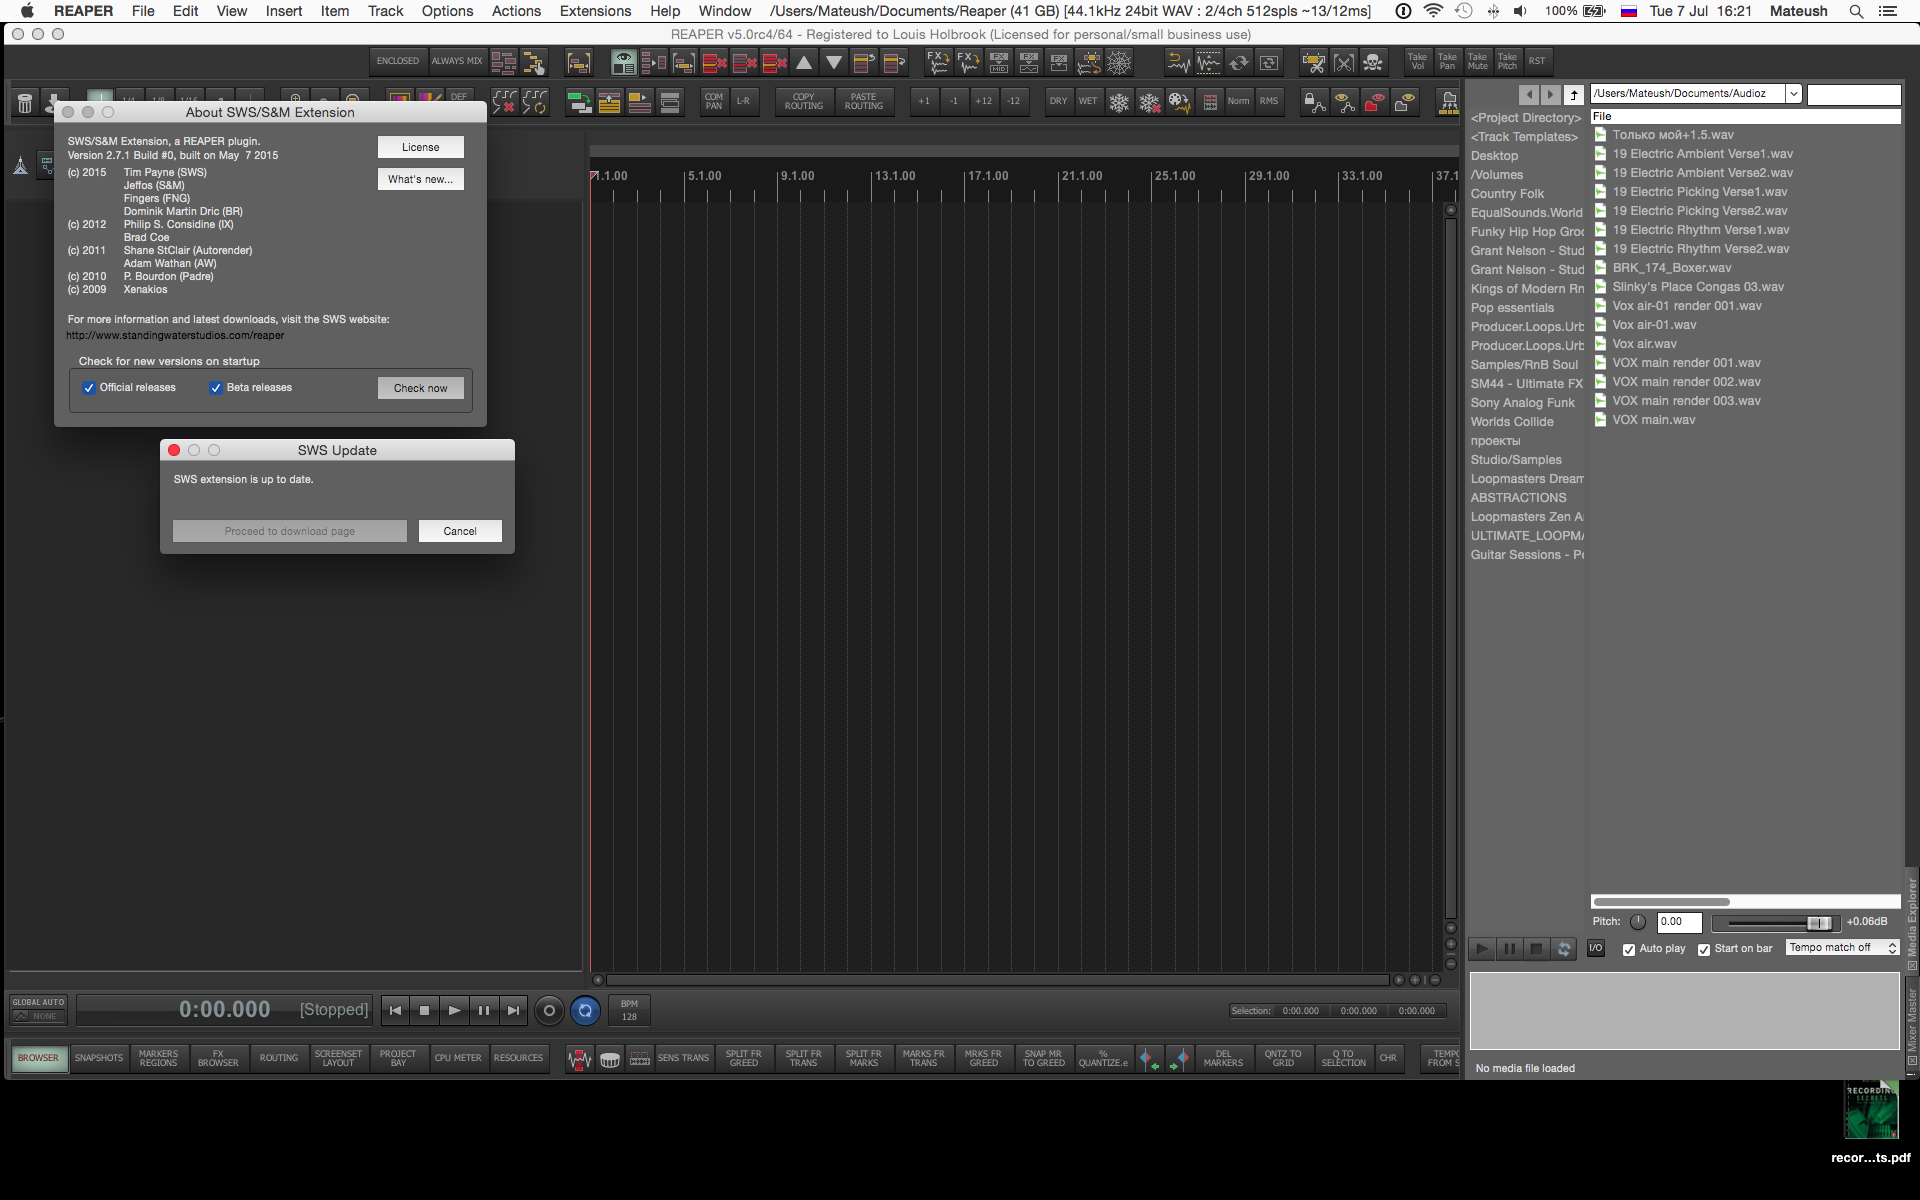Click the Media Explorer search field

tap(1853, 94)
